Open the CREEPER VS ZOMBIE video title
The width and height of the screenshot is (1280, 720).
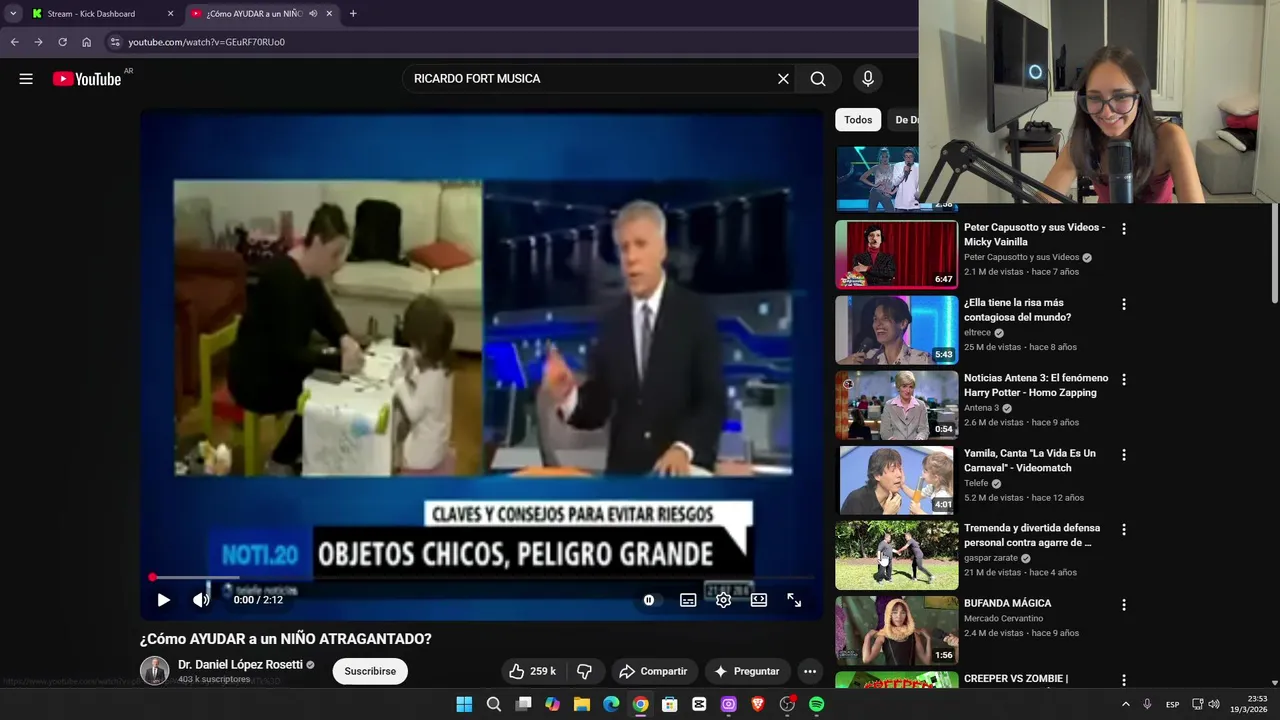point(1016,679)
